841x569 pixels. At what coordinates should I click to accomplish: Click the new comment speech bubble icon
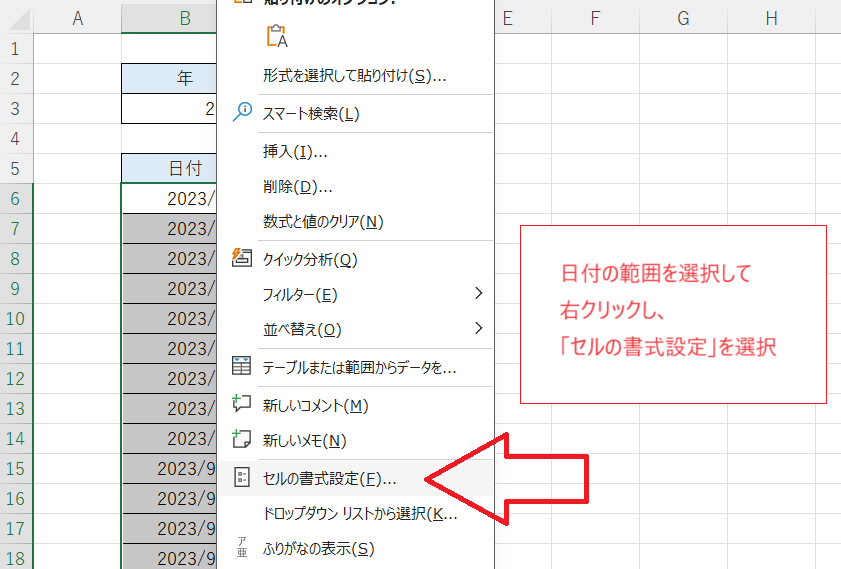(241, 403)
